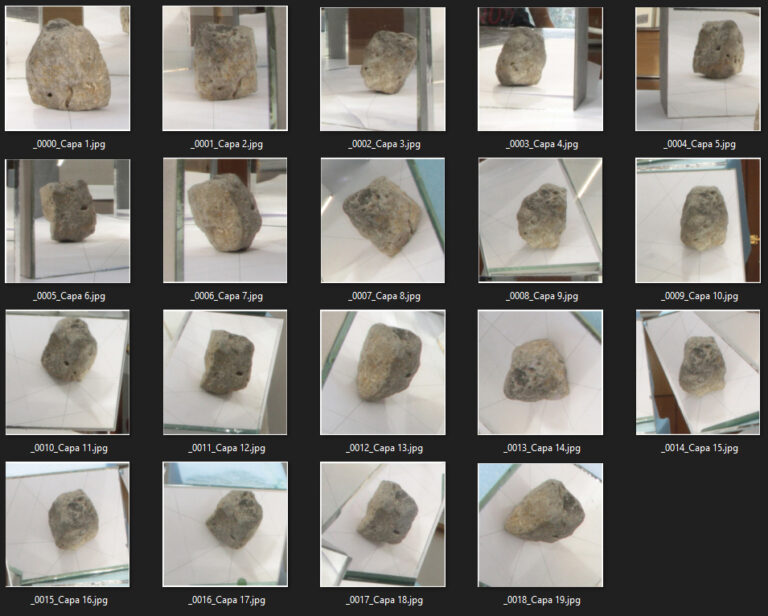Select the _0009_Capa 10.jpg thumbnail

point(698,220)
